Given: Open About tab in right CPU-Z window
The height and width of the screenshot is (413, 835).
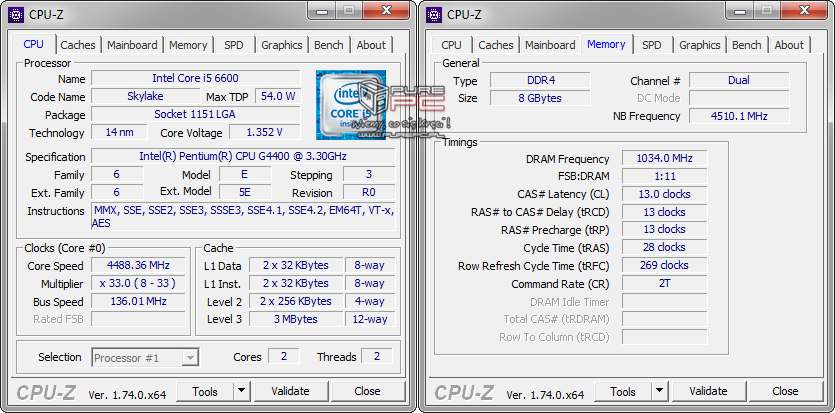Looking at the screenshot, I should point(789,45).
